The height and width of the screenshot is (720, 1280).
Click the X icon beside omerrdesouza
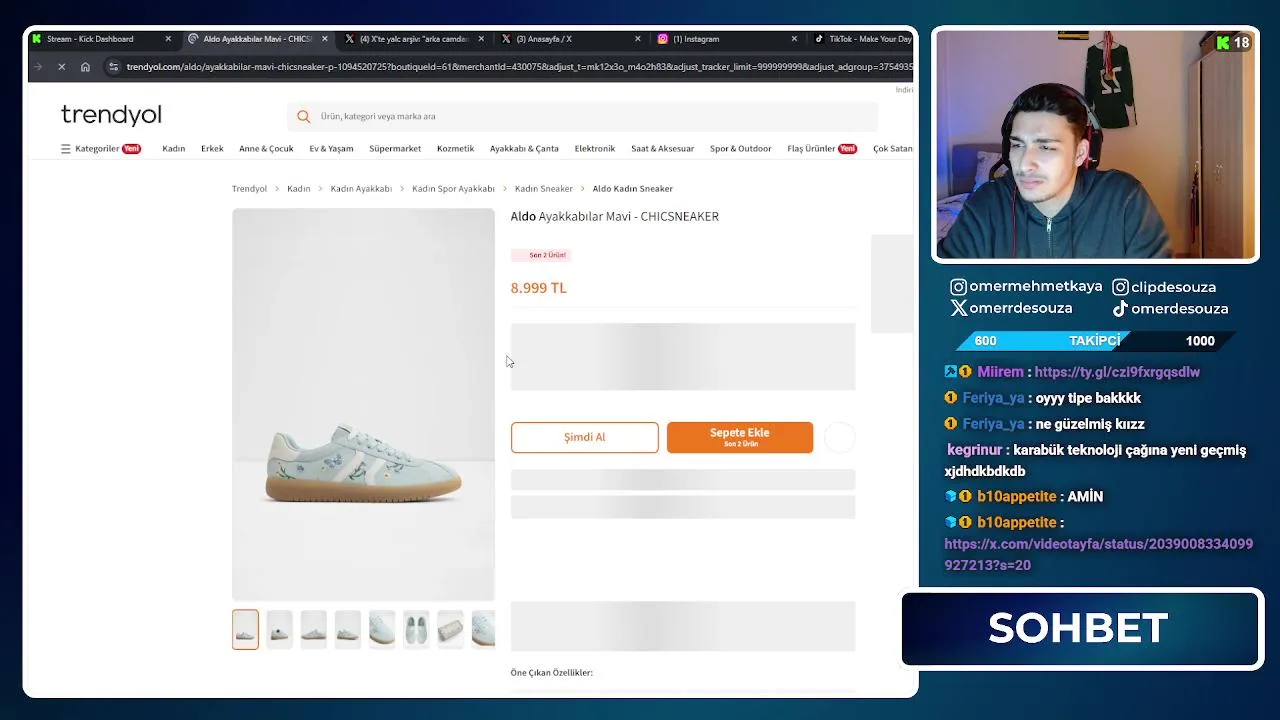coord(958,309)
